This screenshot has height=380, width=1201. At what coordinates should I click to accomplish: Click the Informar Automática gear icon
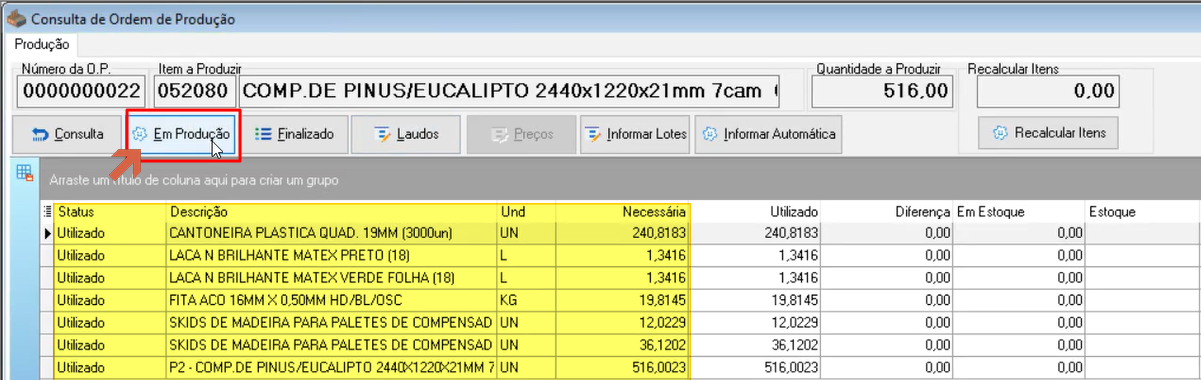(x=711, y=134)
